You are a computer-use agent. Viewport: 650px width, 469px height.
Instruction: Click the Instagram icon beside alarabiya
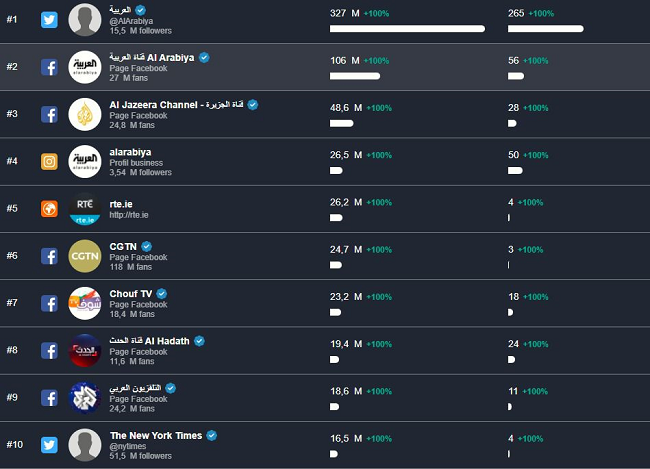49,161
